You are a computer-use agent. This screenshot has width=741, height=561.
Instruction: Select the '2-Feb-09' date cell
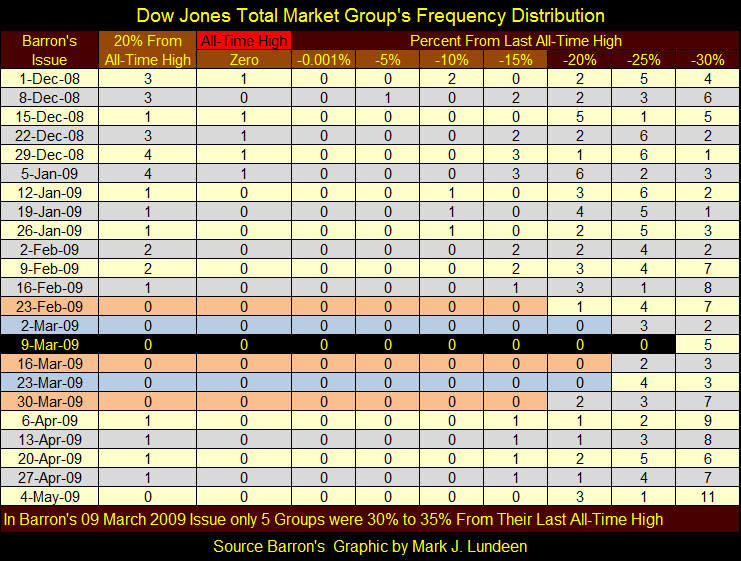click(x=50, y=250)
